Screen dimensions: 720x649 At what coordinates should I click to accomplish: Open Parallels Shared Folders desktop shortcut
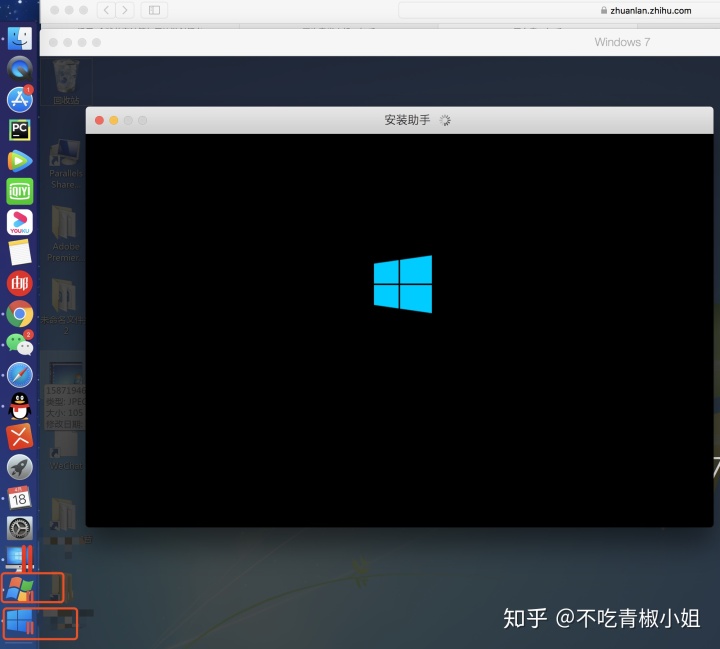click(x=66, y=164)
